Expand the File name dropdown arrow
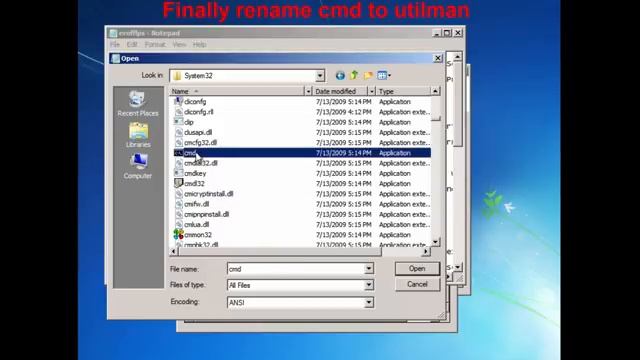Image resolution: width=640 pixels, height=360 pixels. pyautogui.click(x=369, y=269)
